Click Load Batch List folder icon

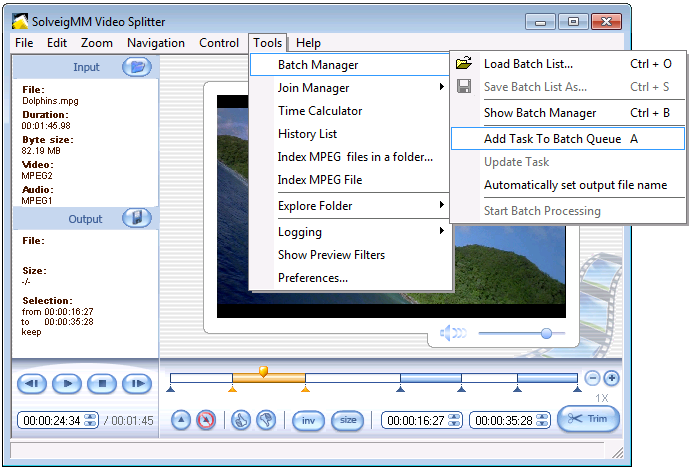464,63
